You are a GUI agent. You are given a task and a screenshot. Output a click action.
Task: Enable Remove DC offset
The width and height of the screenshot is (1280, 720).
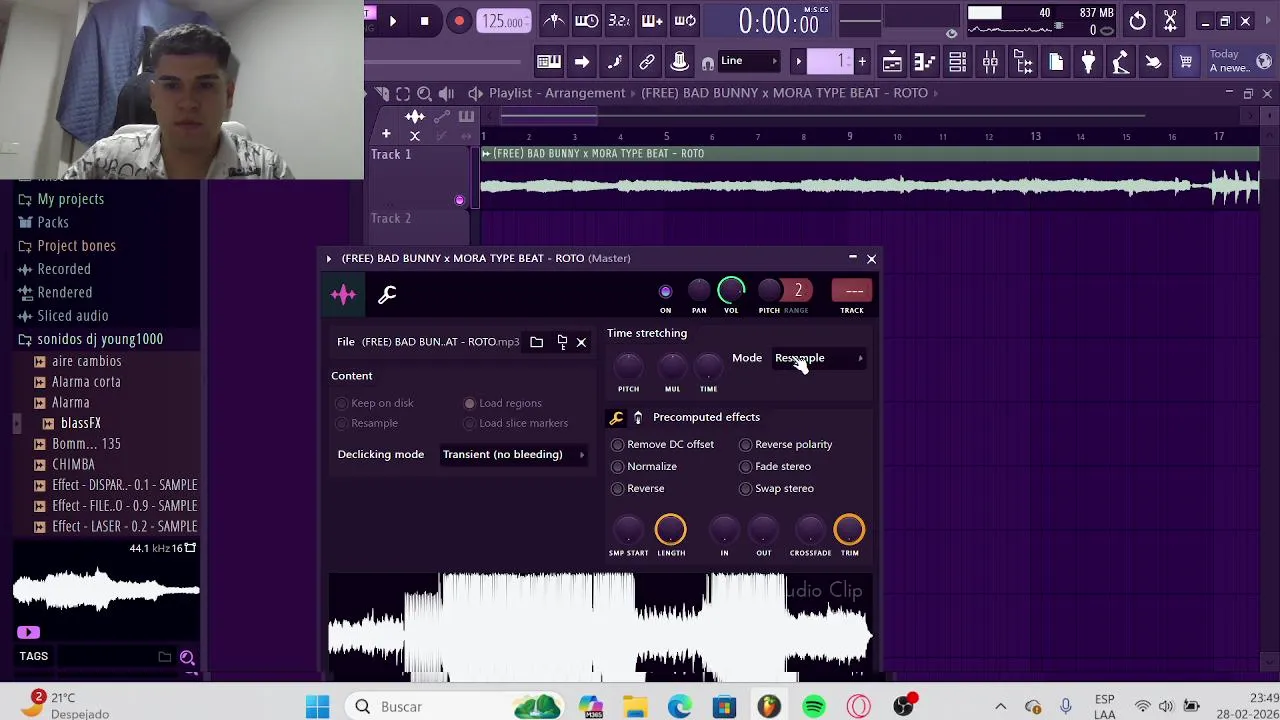662,444
